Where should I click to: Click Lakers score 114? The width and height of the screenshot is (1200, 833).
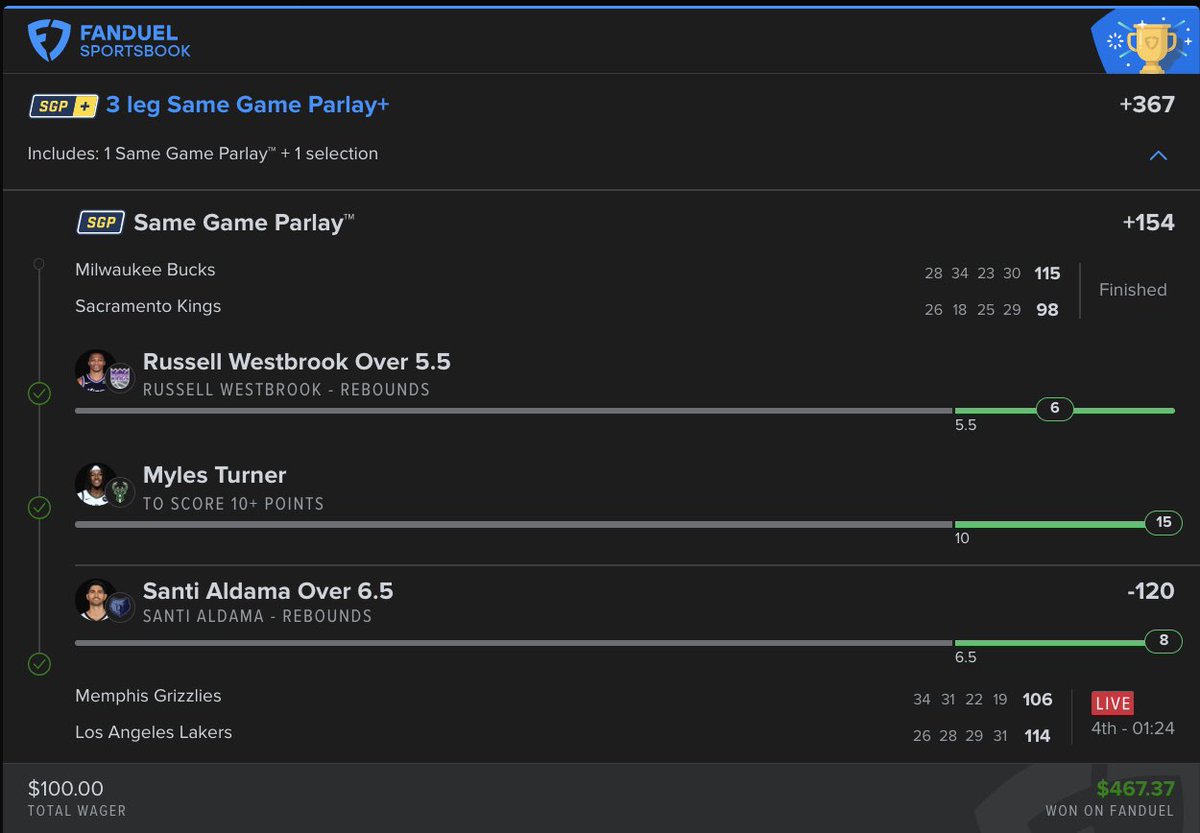click(1038, 736)
